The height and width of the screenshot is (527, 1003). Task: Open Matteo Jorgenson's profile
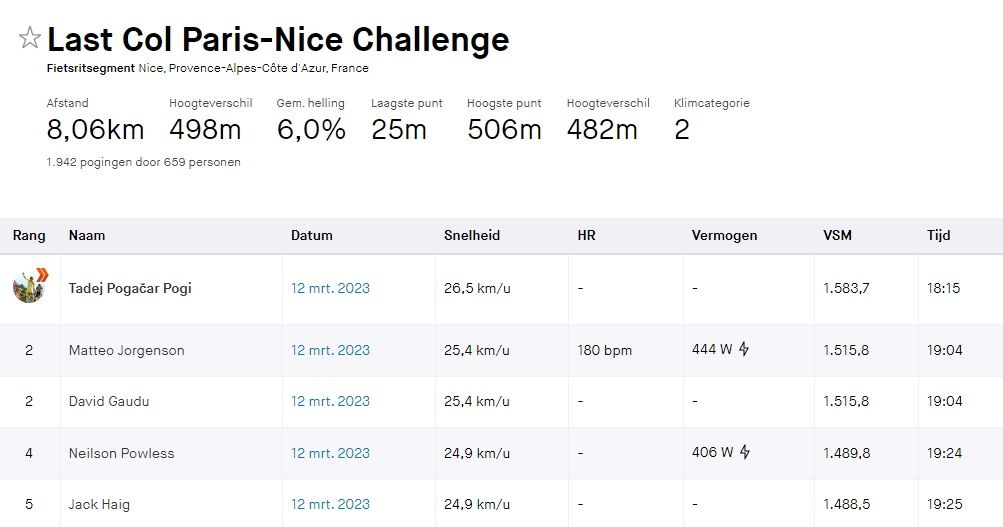127,350
